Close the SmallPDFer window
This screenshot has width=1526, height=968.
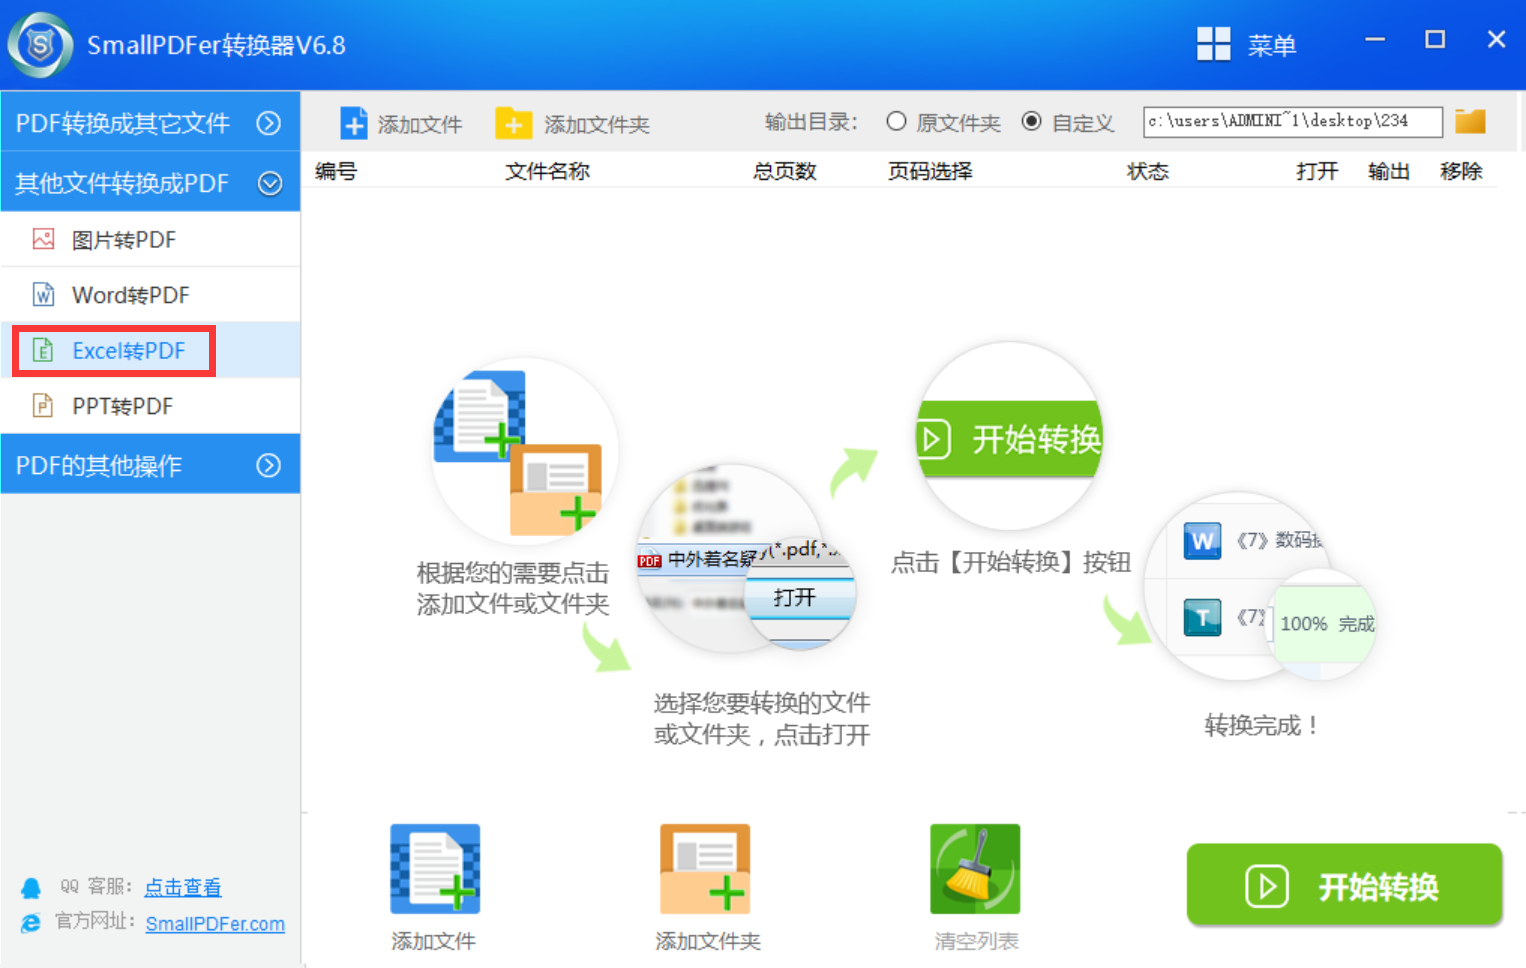coord(1496,39)
